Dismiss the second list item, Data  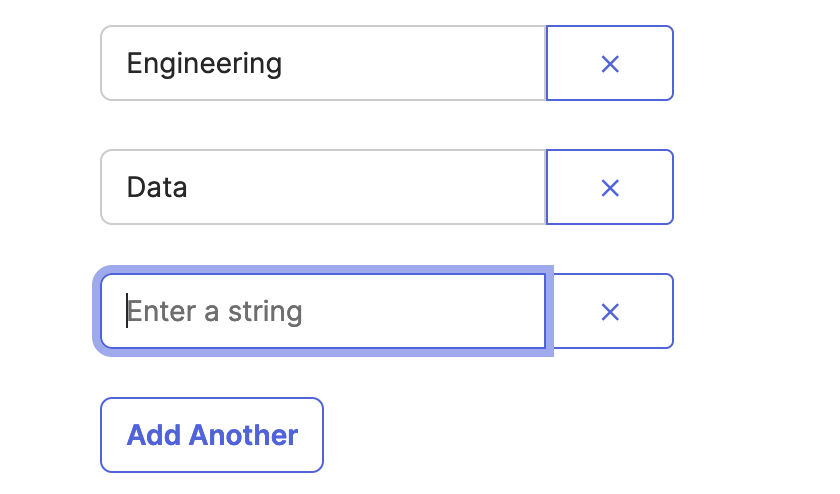tap(610, 188)
